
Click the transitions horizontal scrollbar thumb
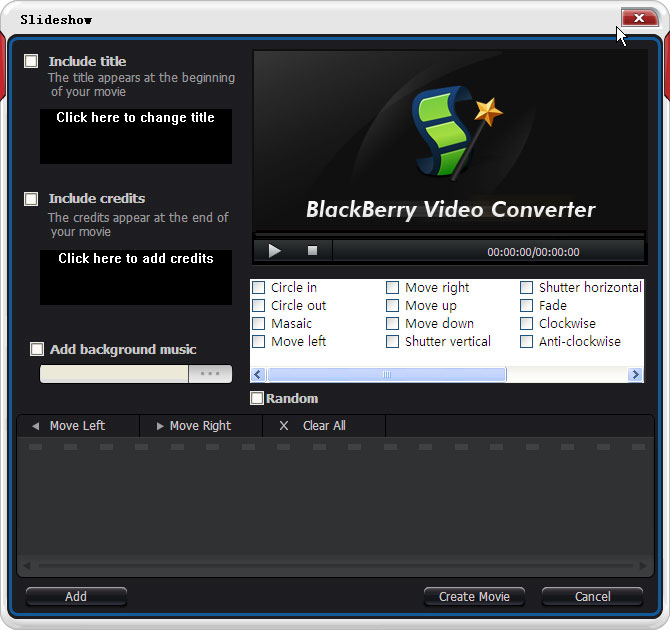pos(387,375)
